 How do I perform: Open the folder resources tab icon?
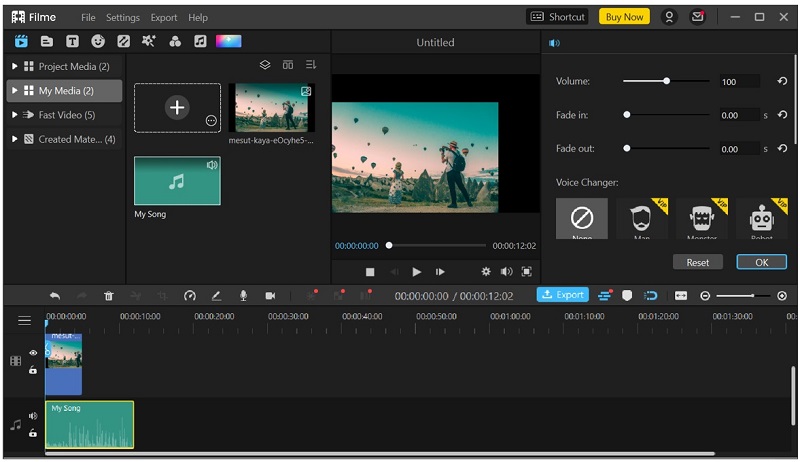point(47,41)
